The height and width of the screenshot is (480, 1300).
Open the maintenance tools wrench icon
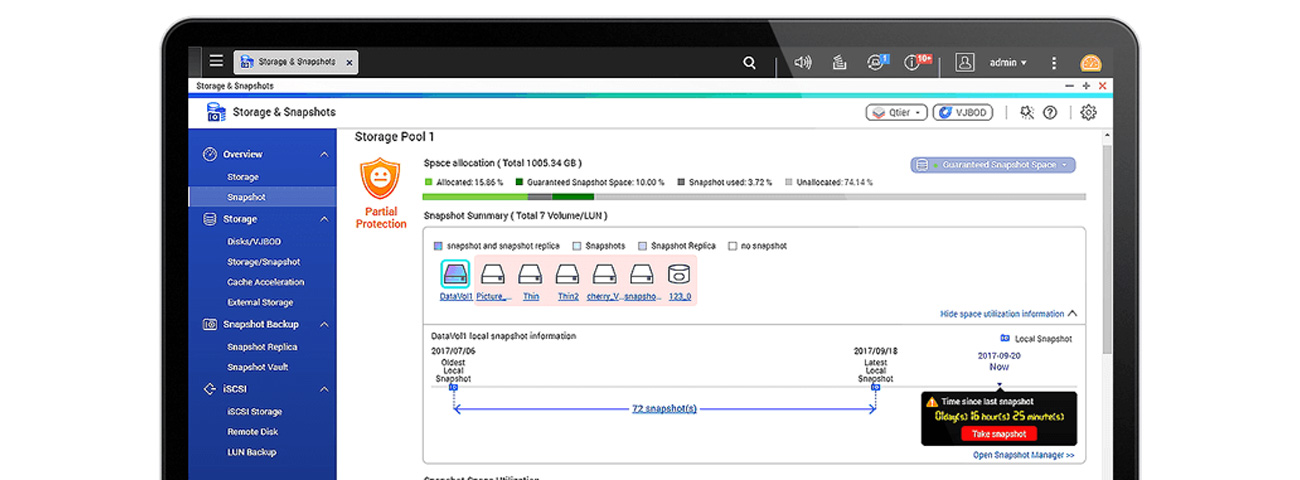pyautogui.click(x=1026, y=112)
